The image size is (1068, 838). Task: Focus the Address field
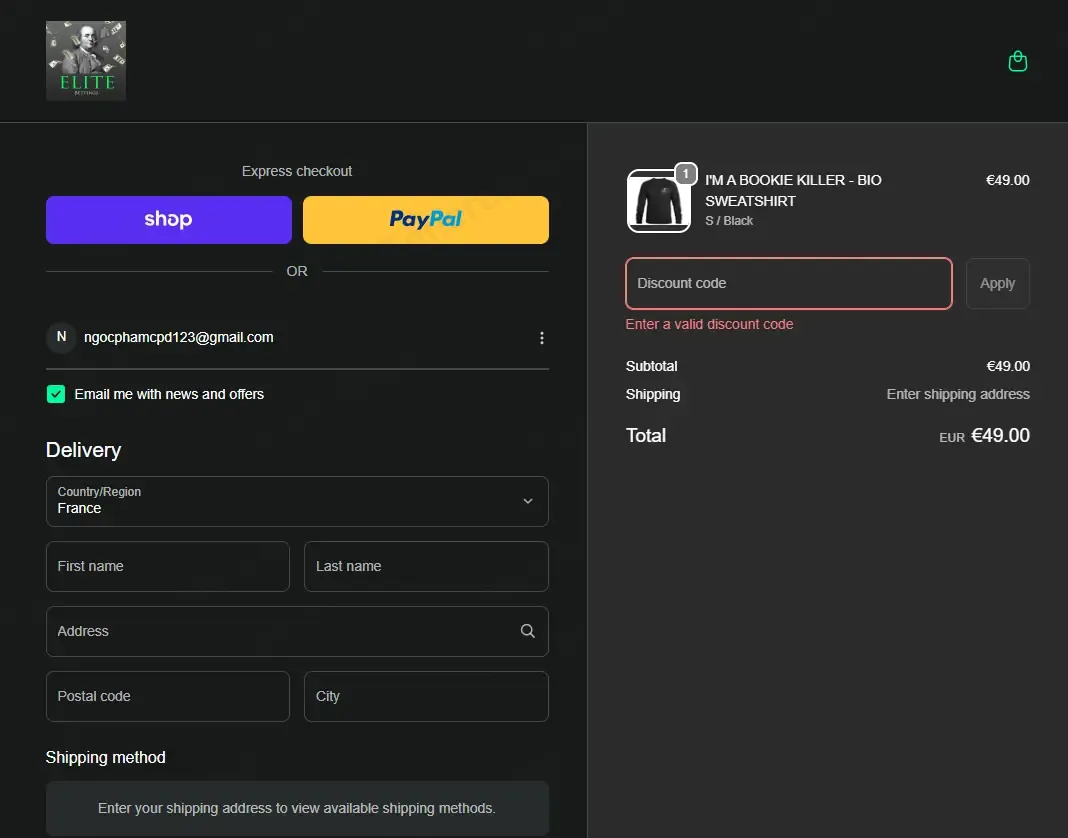(297, 632)
